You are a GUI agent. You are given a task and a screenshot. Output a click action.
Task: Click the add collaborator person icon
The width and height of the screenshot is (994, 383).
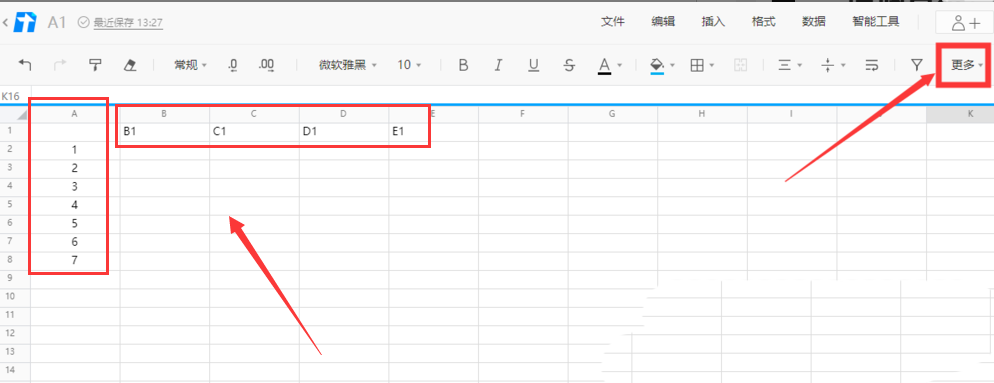coord(966,23)
